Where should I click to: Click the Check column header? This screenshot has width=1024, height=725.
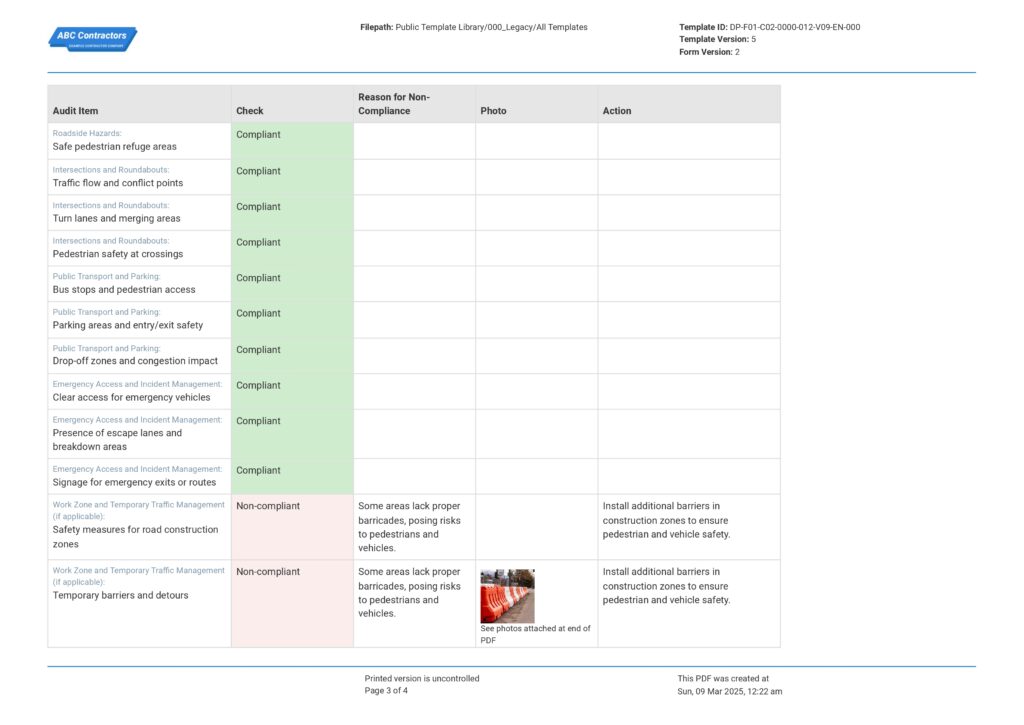point(249,110)
